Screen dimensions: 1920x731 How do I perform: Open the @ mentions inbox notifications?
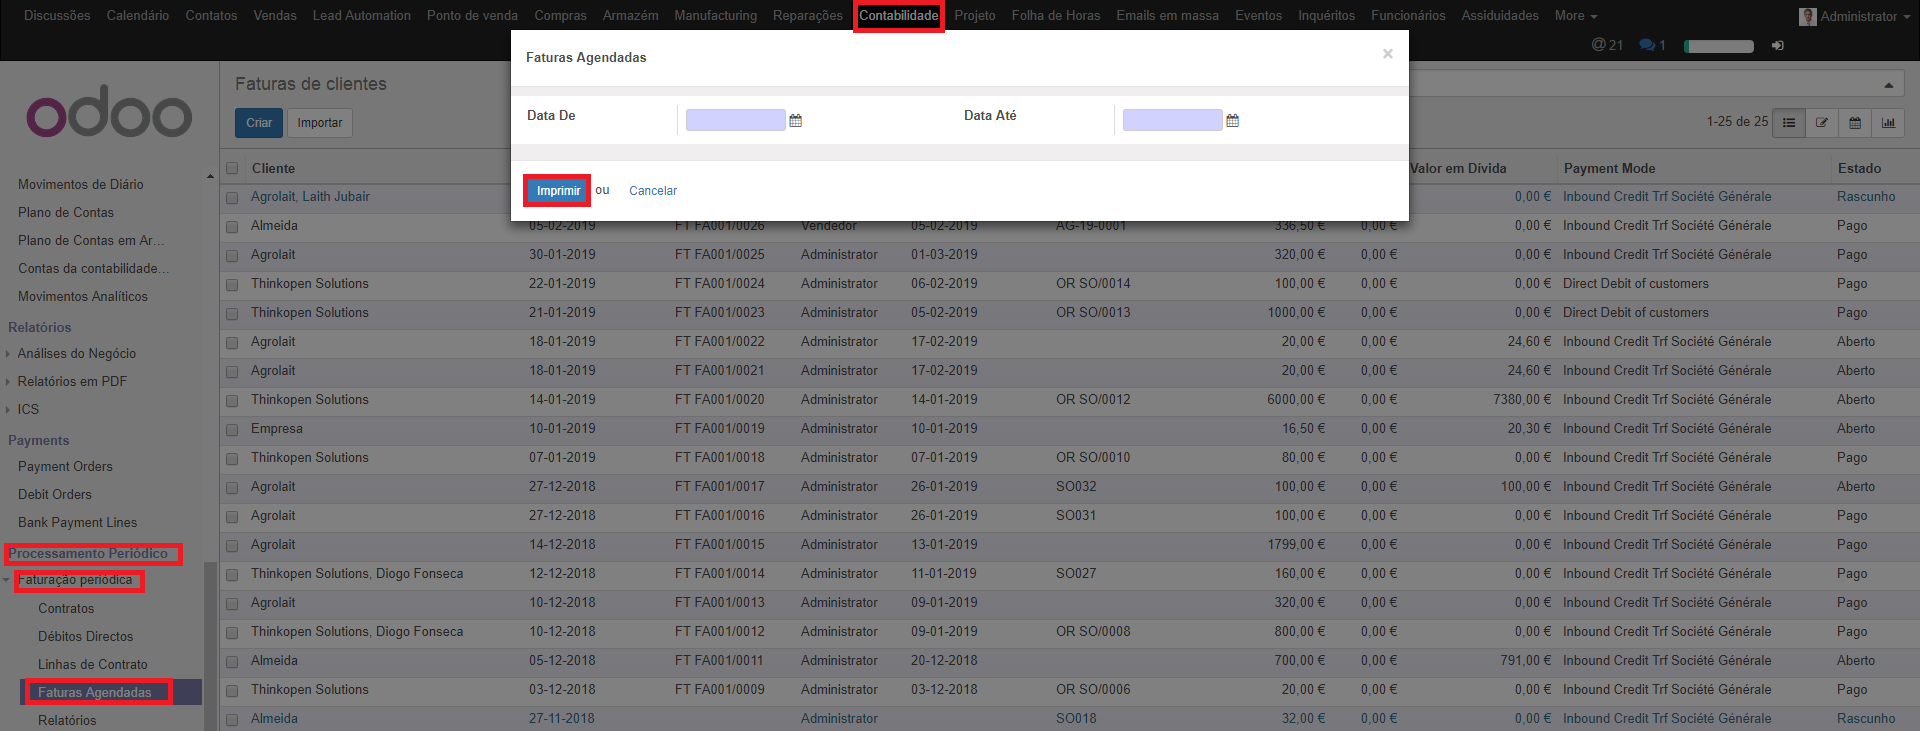point(1607,46)
